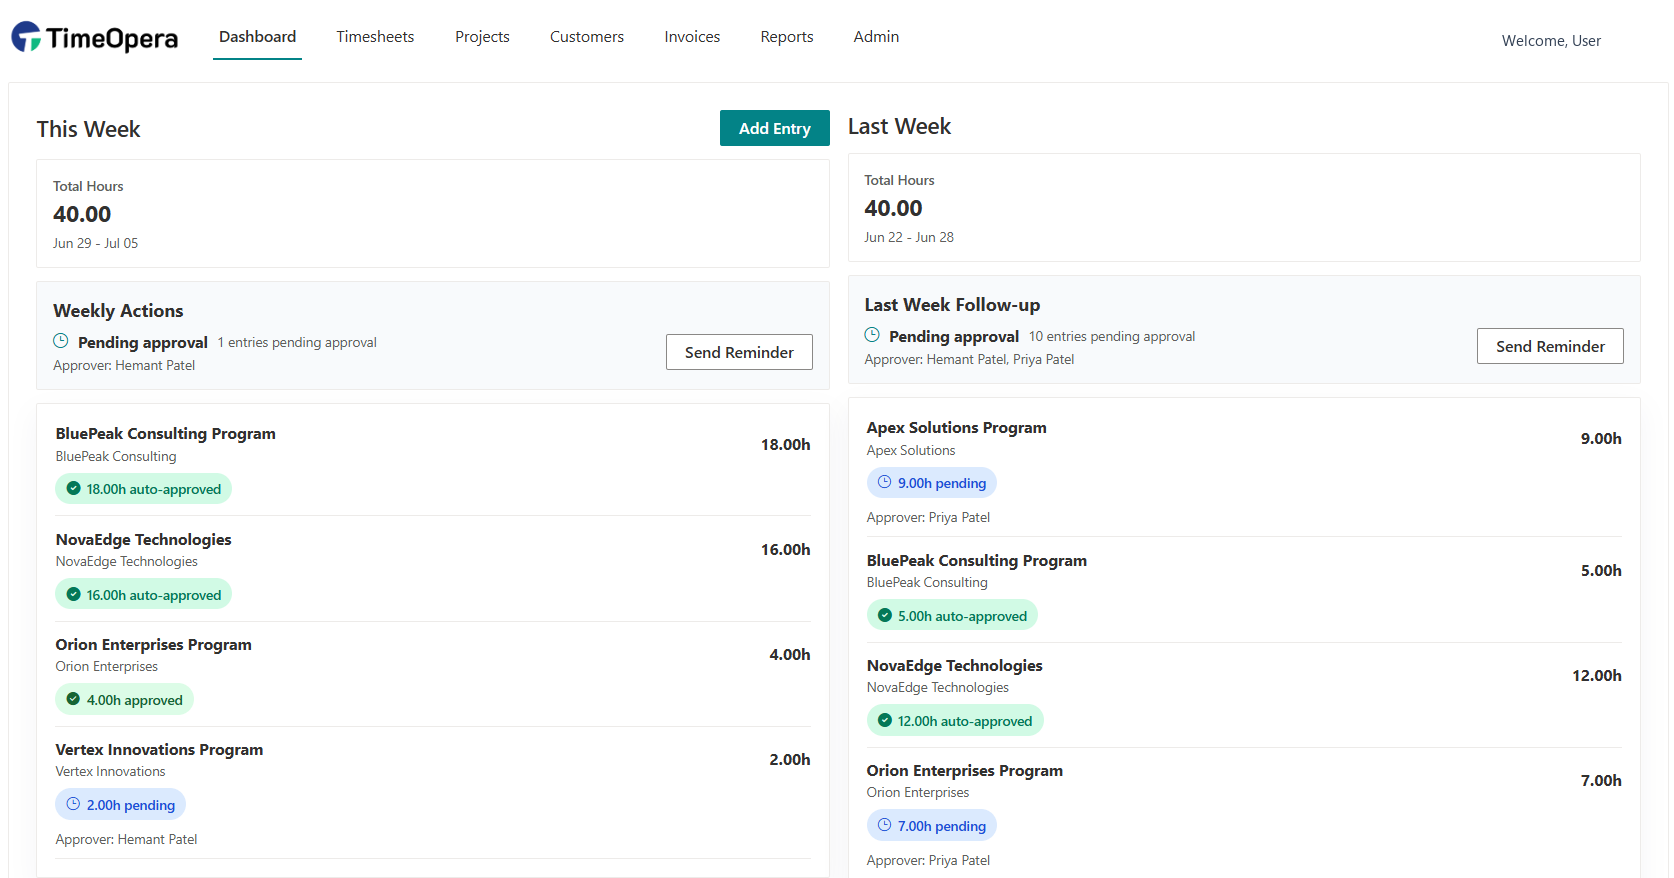Click checkmark icon on 18.00h auto-approved badge
This screenshot has width=1674, height=878.
73,489
